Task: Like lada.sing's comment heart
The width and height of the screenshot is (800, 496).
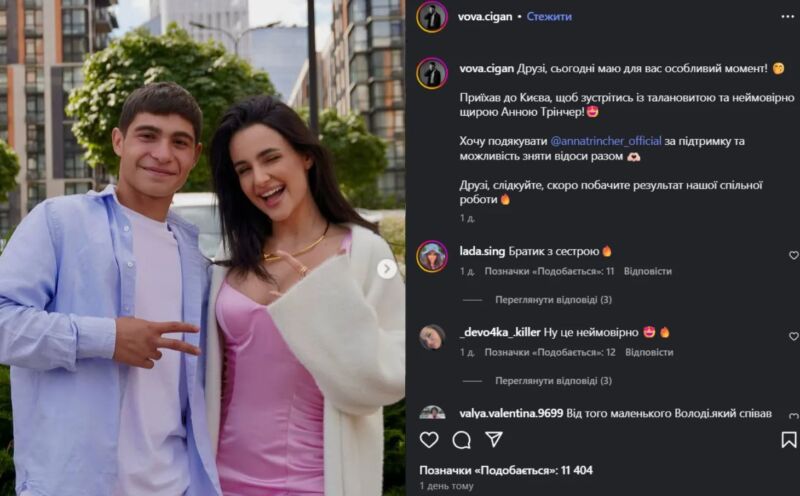Action: tap(793, 255)
